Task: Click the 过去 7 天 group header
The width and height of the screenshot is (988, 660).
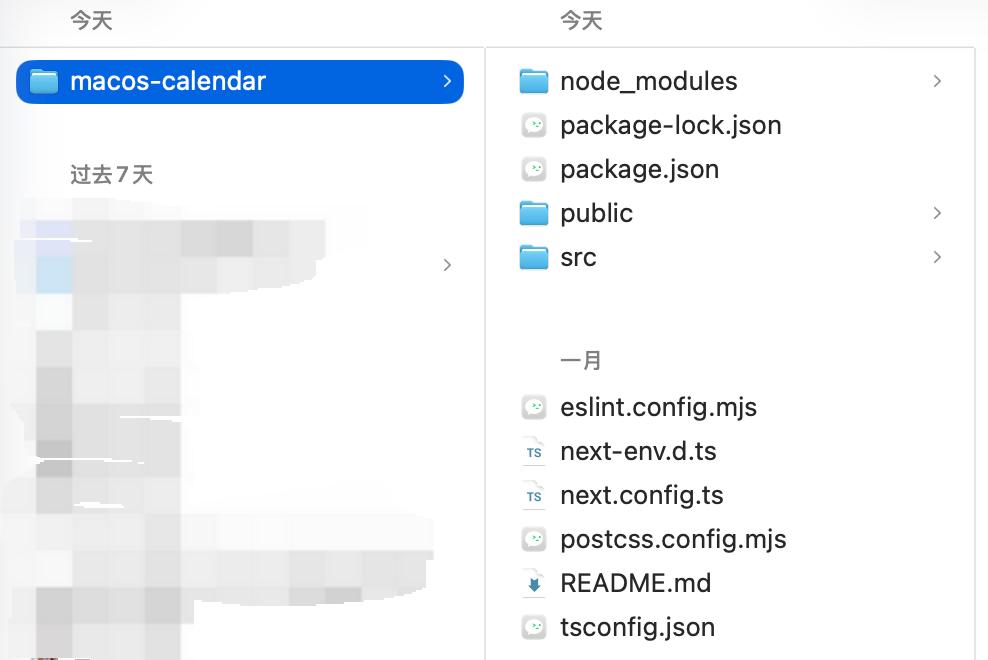Action: point(111,175)
